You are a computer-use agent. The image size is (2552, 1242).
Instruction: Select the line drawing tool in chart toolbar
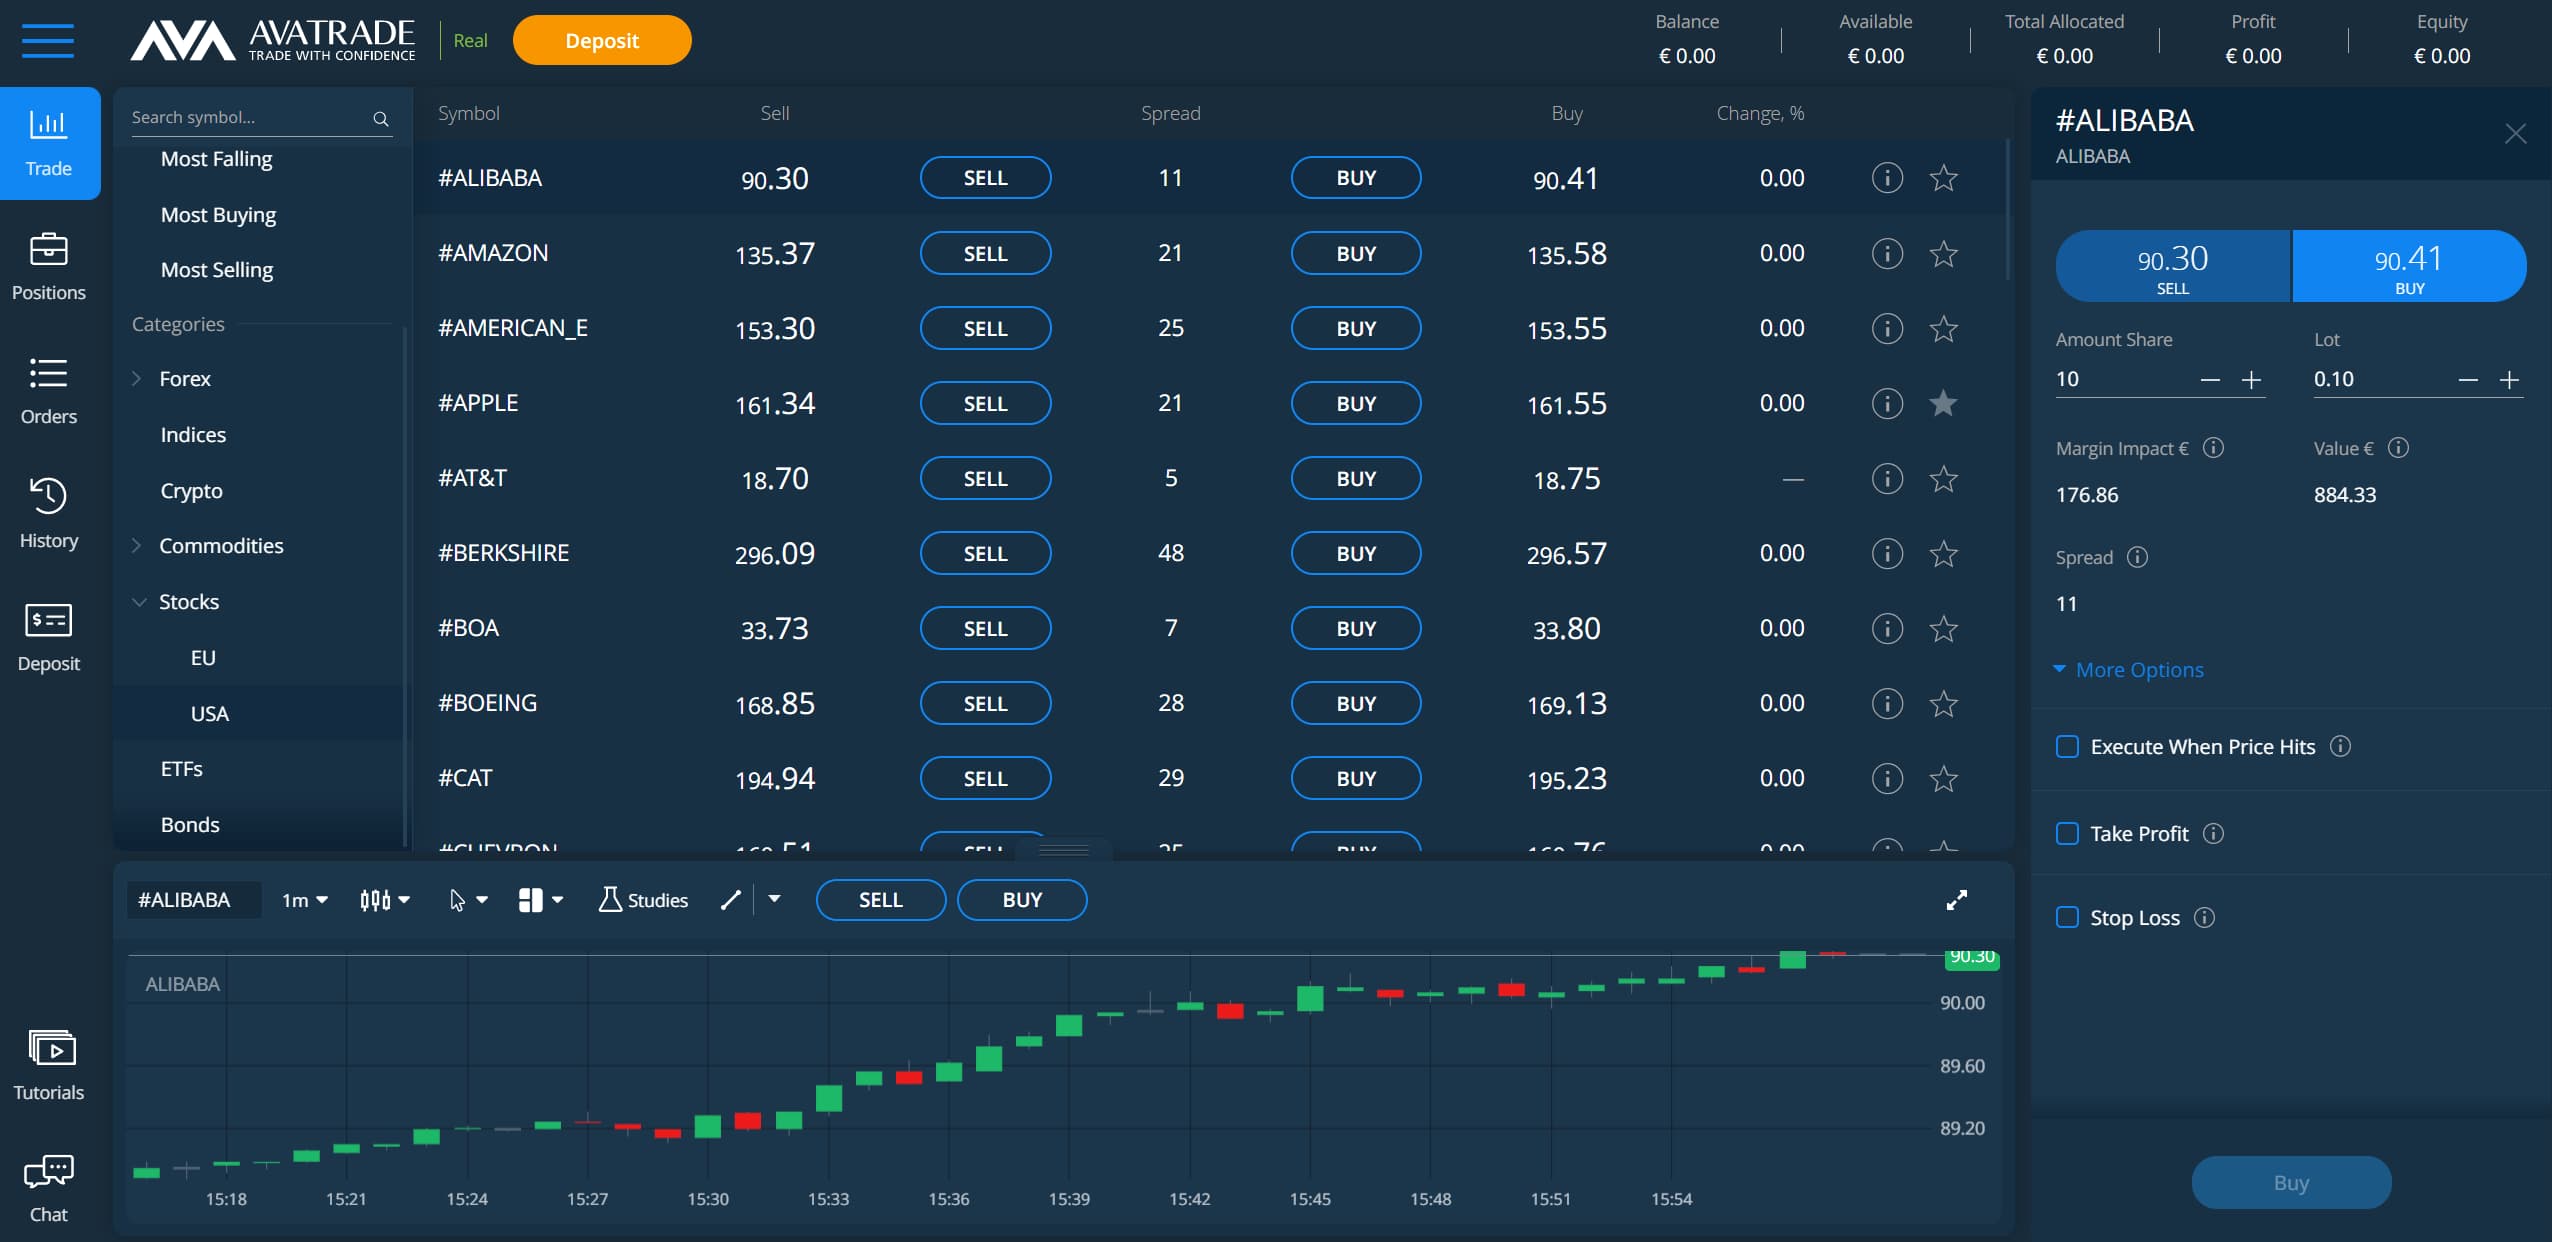[731, 900]
